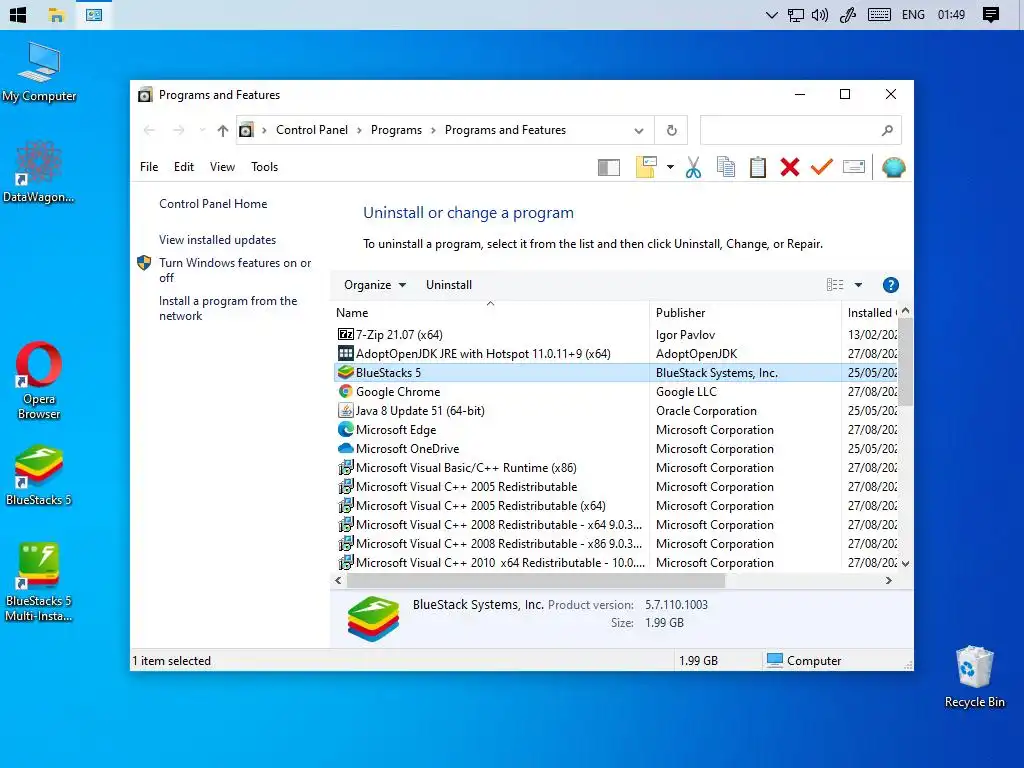Open the Edit menu
This screenshot has height=768, width=1024.
pyautogui.click(x=184, y=167)
